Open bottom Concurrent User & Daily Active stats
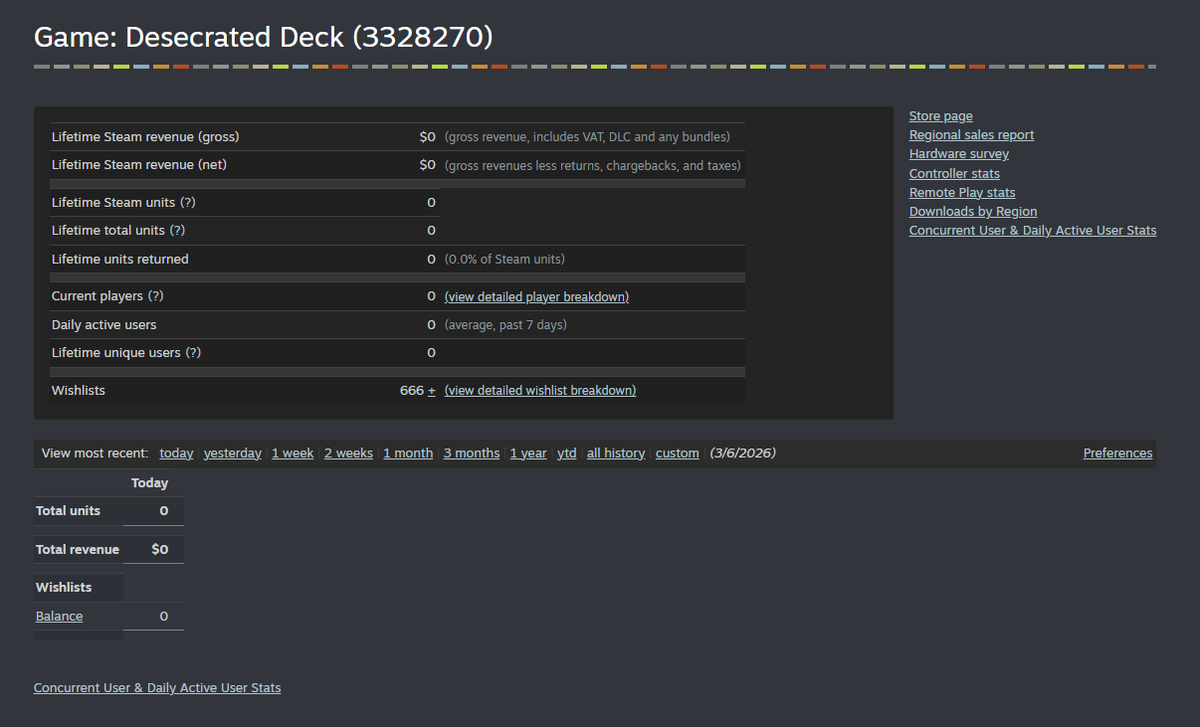 click(157, 688)
